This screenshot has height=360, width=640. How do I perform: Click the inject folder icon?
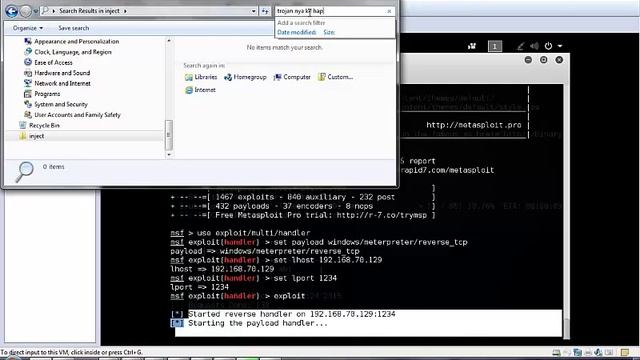[23, 136]
